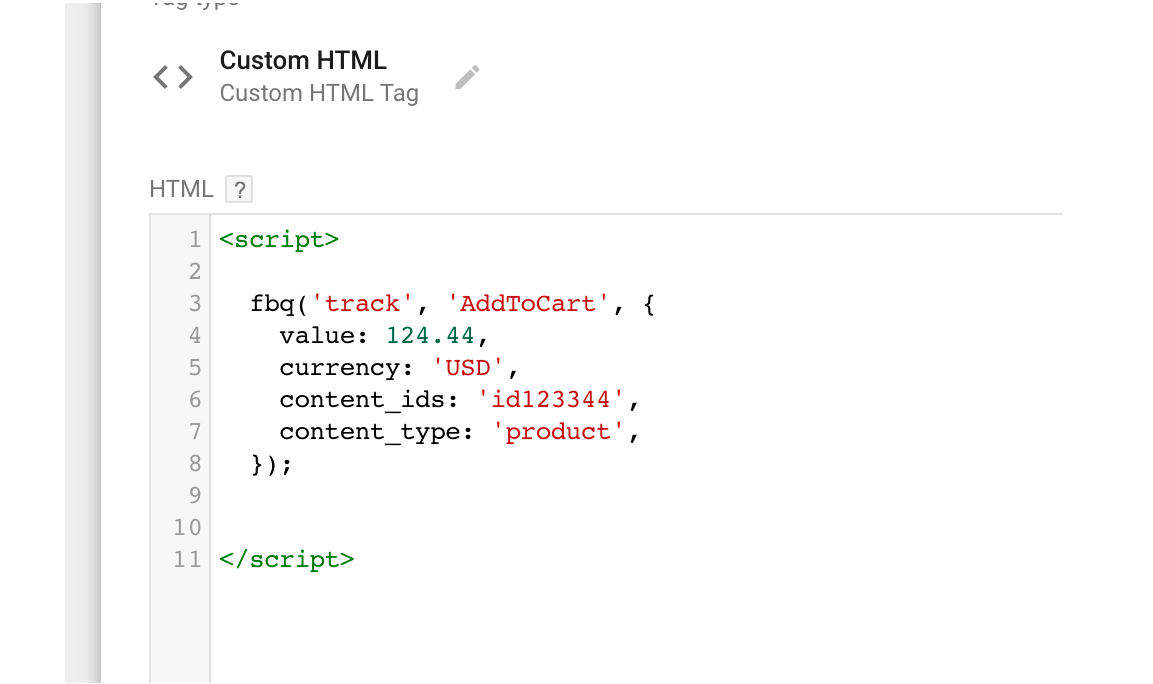Click the opening script tag on line 1

click(279, 239)
